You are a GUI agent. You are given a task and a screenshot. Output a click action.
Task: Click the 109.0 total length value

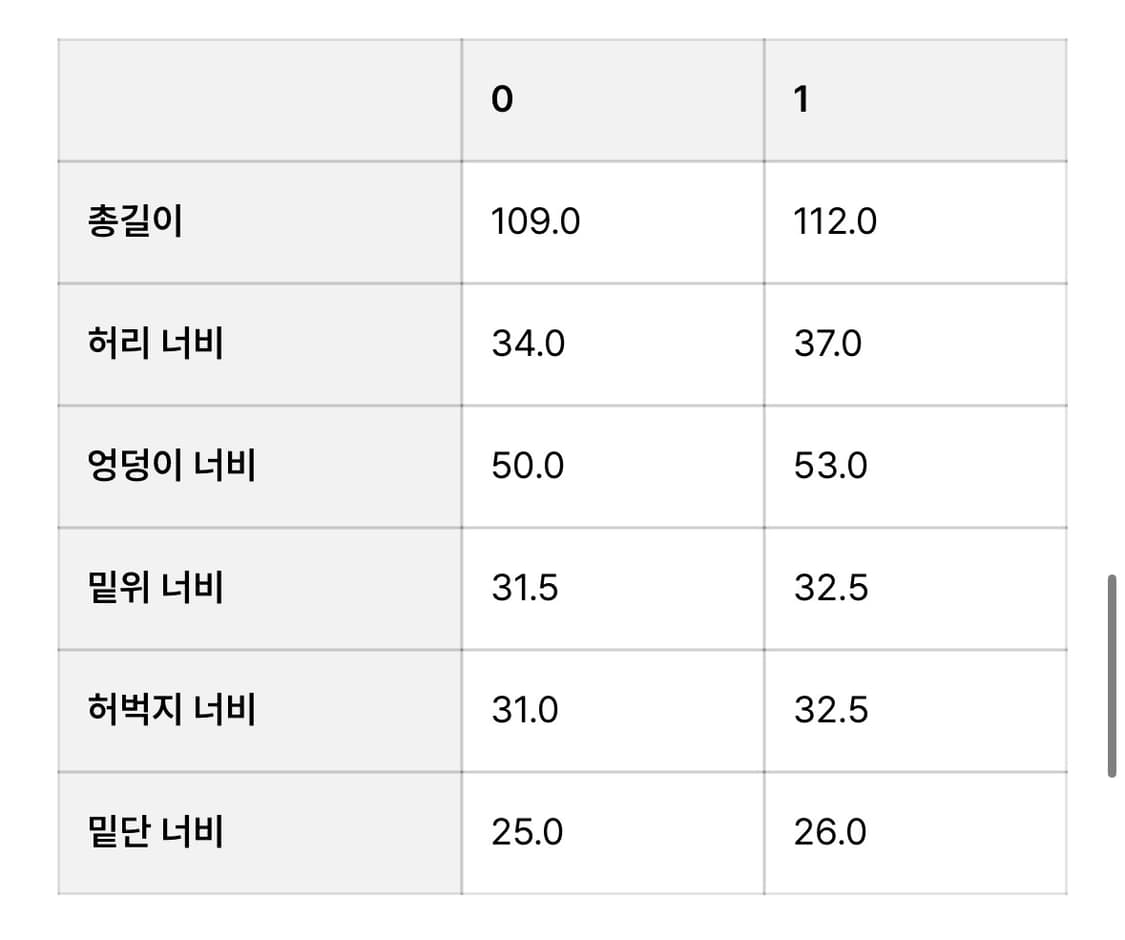point(535,222)
